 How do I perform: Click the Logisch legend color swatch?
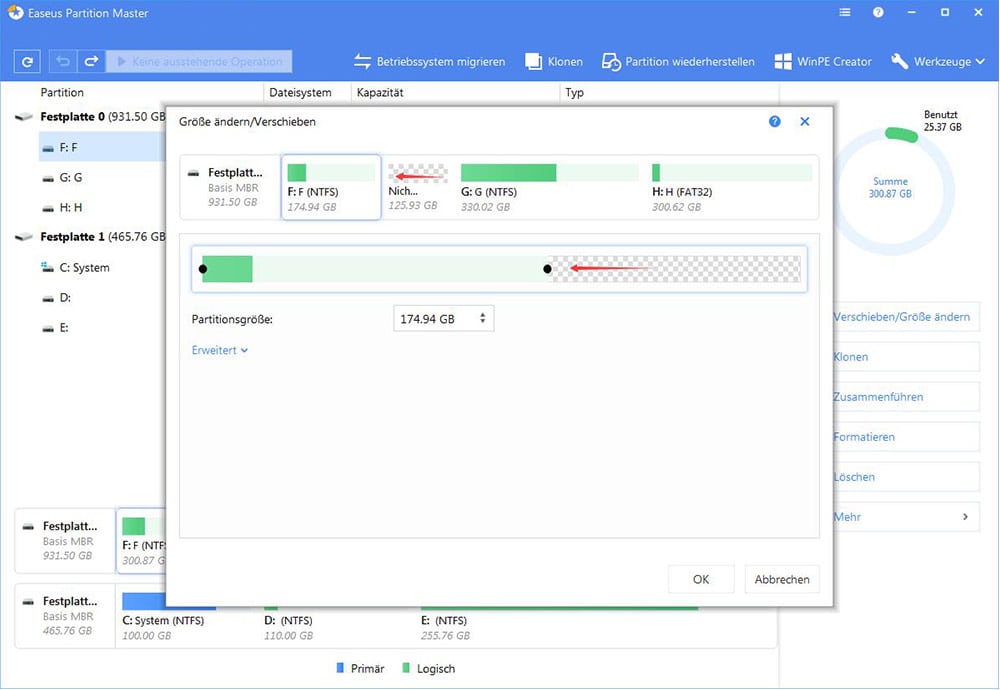coord(406,668)
